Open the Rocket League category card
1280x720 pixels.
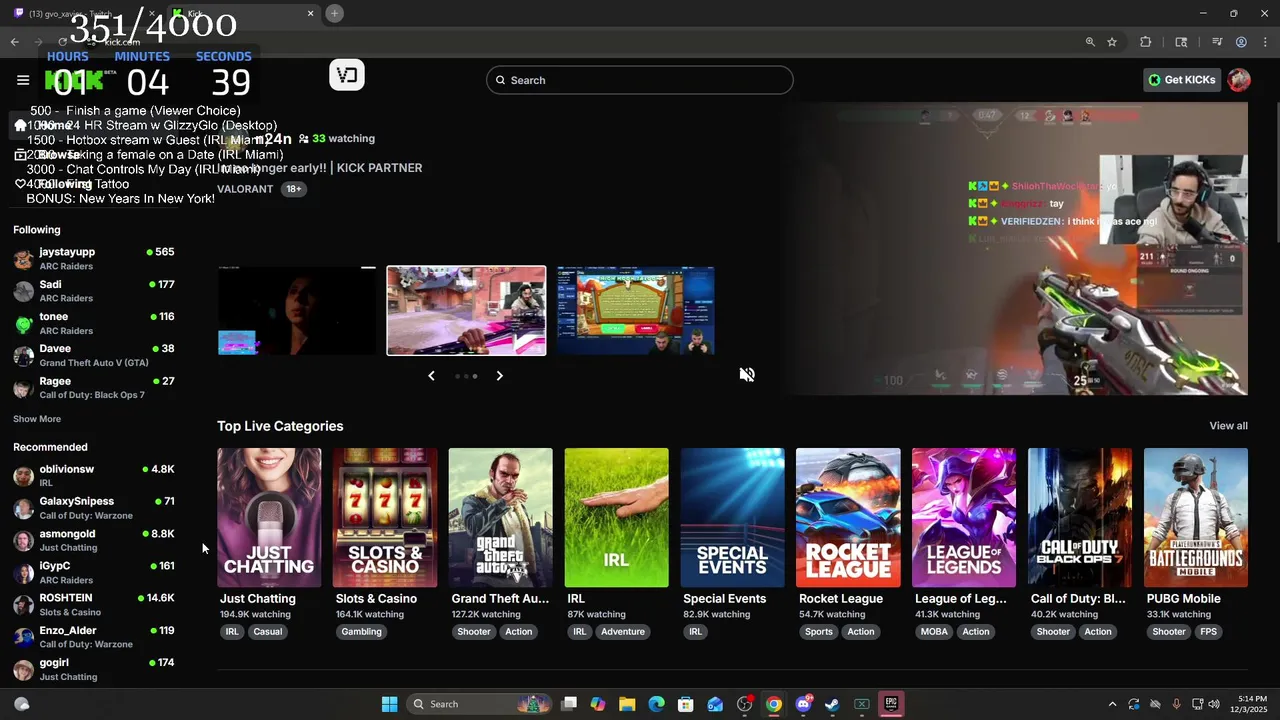848,517
